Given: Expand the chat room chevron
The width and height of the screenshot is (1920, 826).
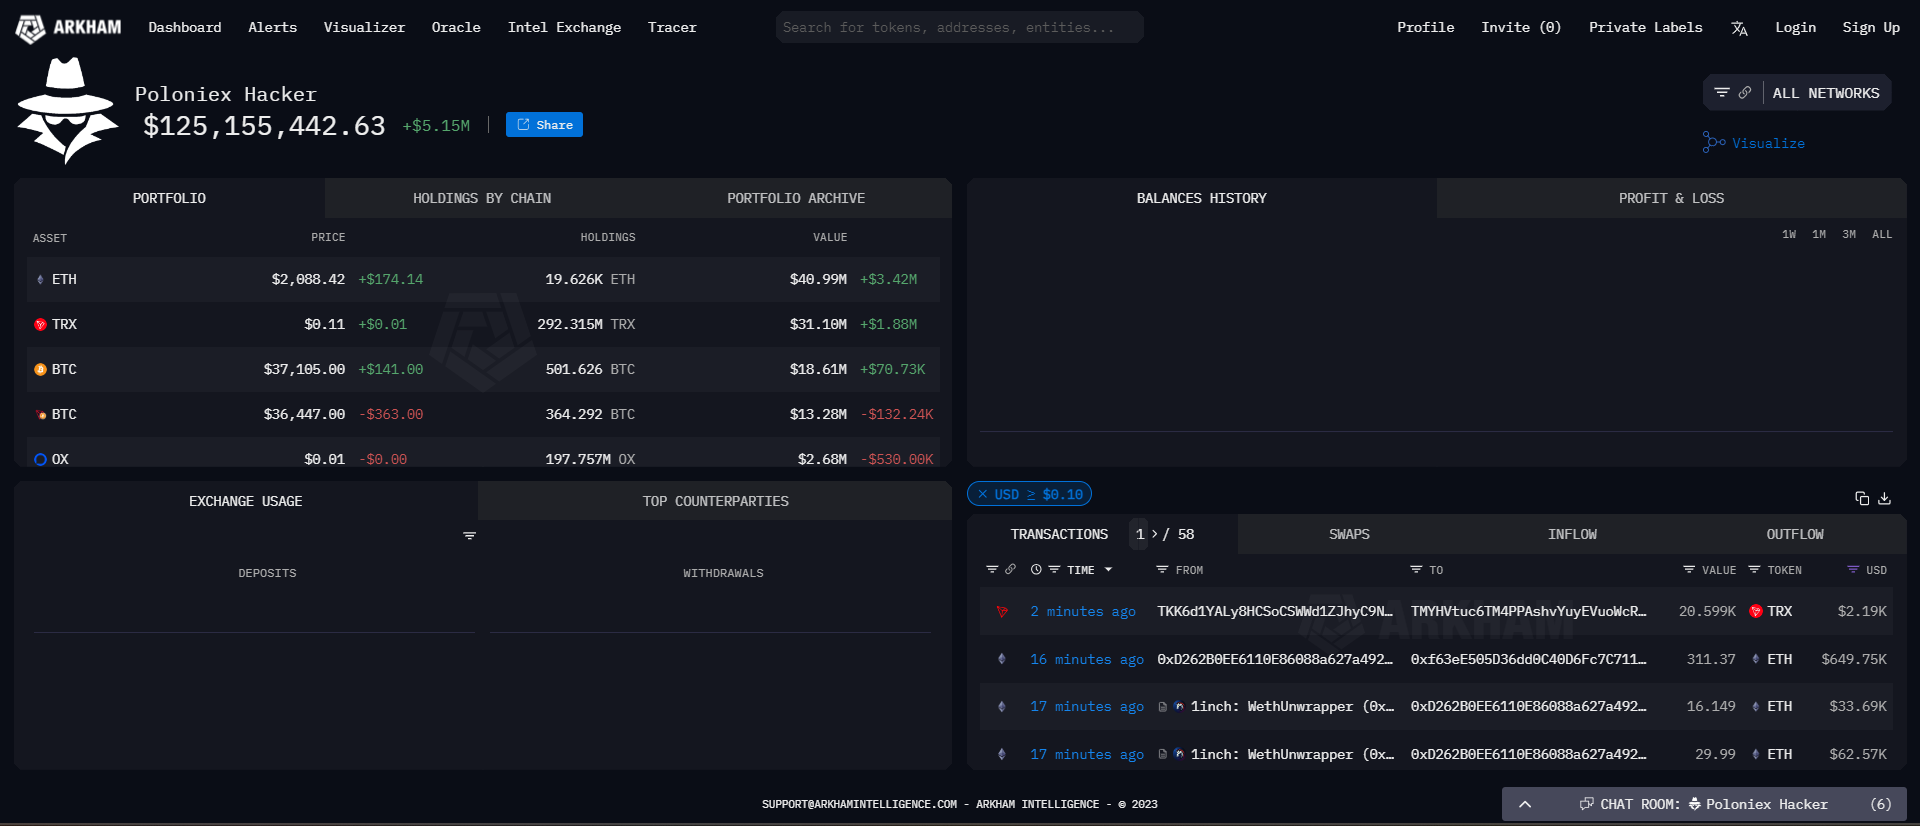Looking at the screenshot, I should 1525,804.
